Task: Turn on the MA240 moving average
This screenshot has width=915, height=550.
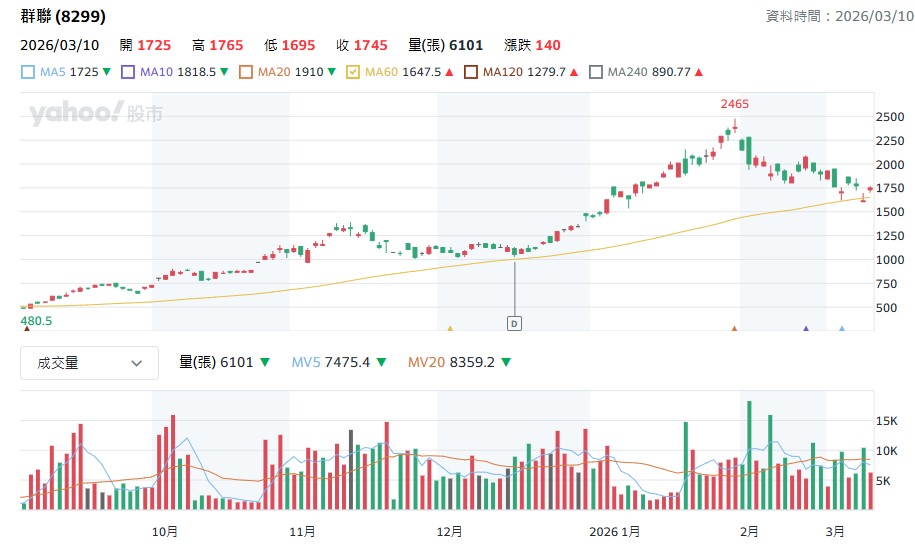Action: (596, 72)
